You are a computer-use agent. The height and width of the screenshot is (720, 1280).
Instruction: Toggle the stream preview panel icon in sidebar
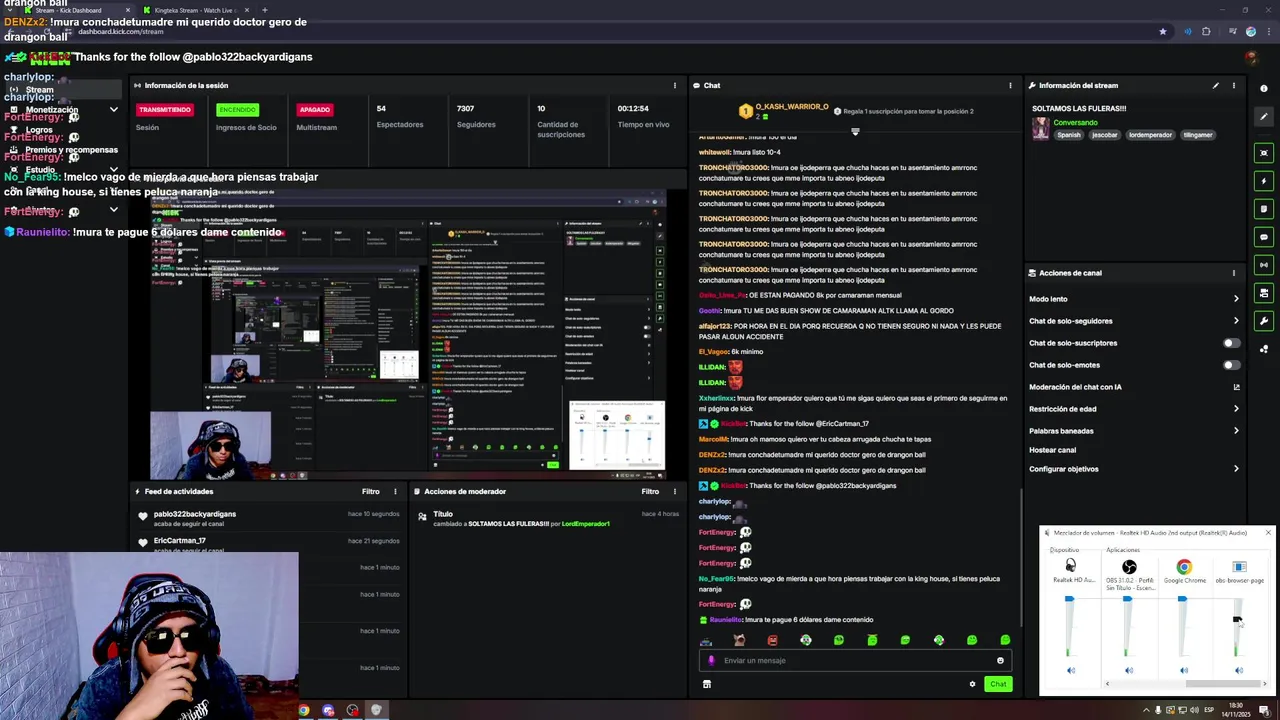(x=1264, y=153)
